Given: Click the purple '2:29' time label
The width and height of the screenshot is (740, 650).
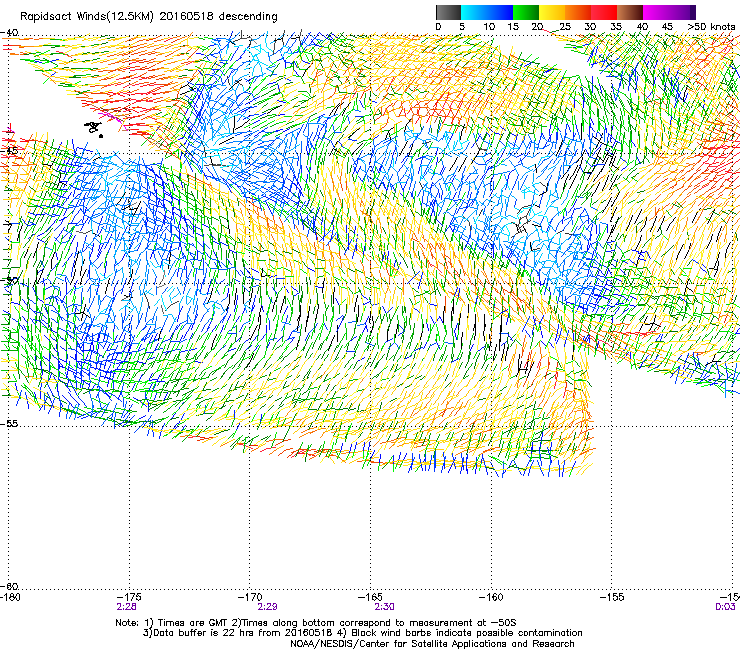Looking at the screenshot, I should click(267, 607).
